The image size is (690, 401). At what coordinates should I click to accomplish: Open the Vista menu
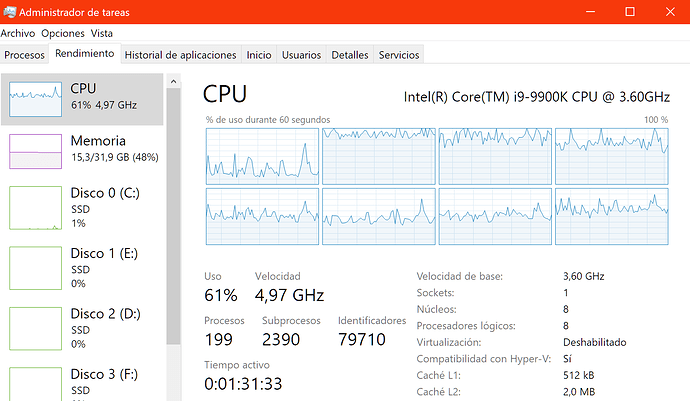102,33
